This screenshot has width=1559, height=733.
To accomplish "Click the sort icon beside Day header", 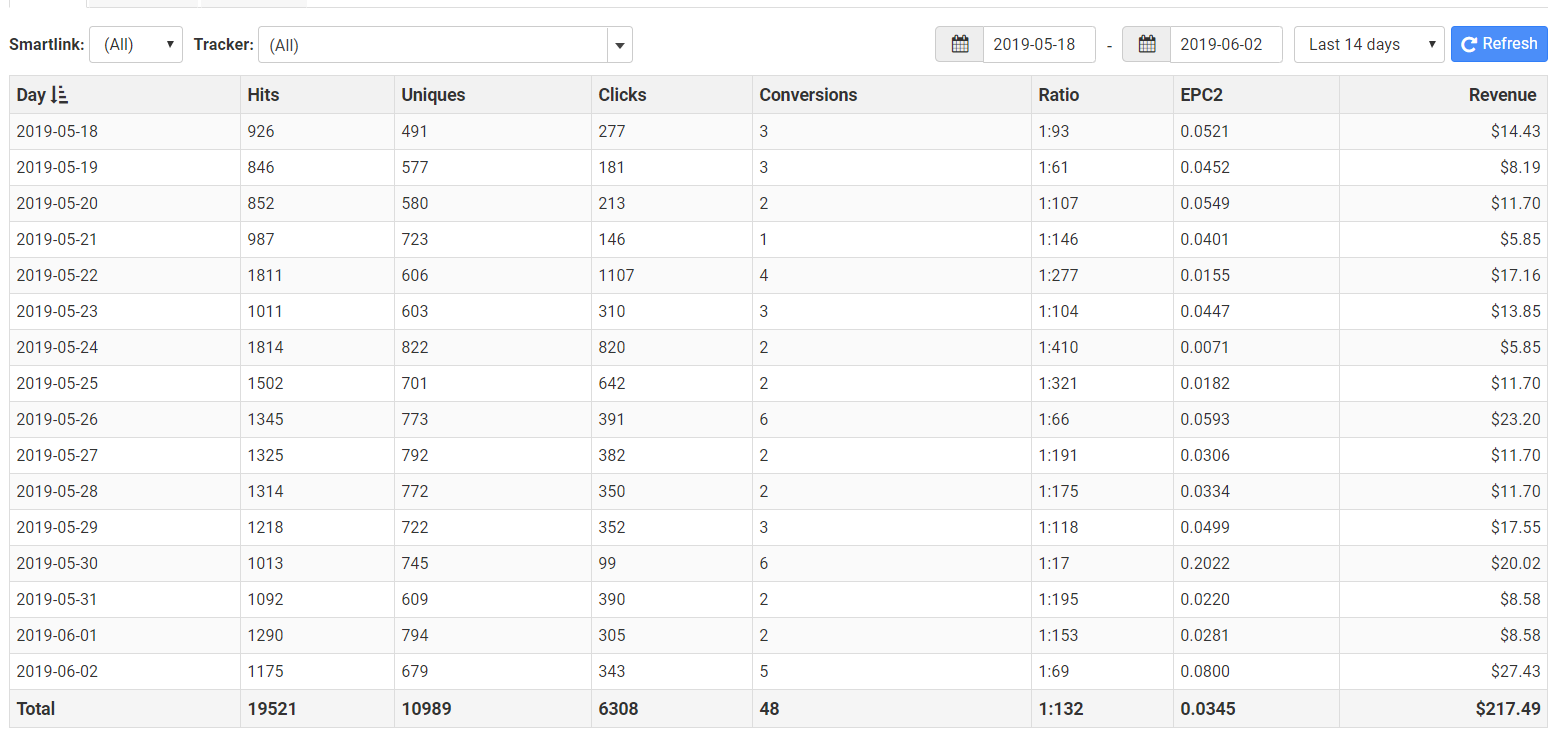I will click(59, 95).
